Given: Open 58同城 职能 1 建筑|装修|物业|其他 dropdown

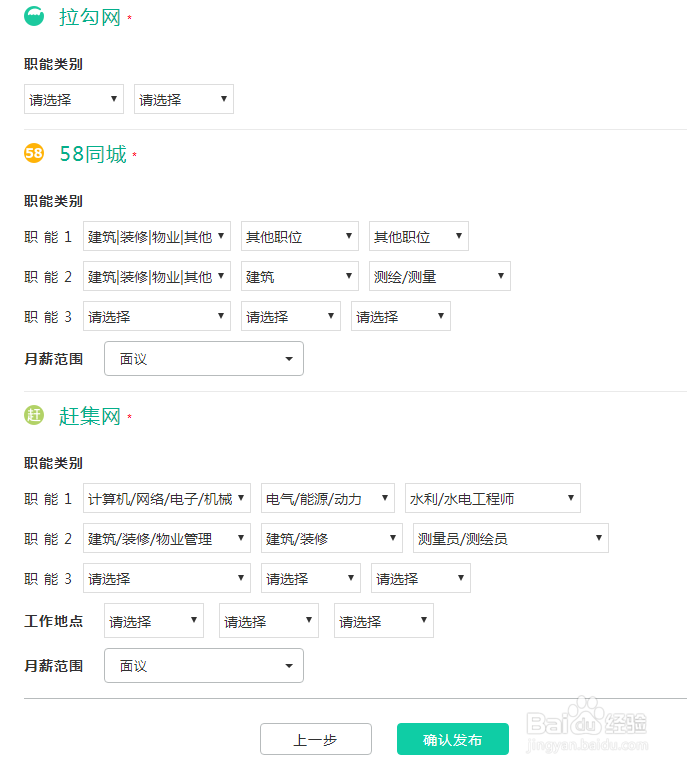Looking at the screenshot, I should [157, 237].
